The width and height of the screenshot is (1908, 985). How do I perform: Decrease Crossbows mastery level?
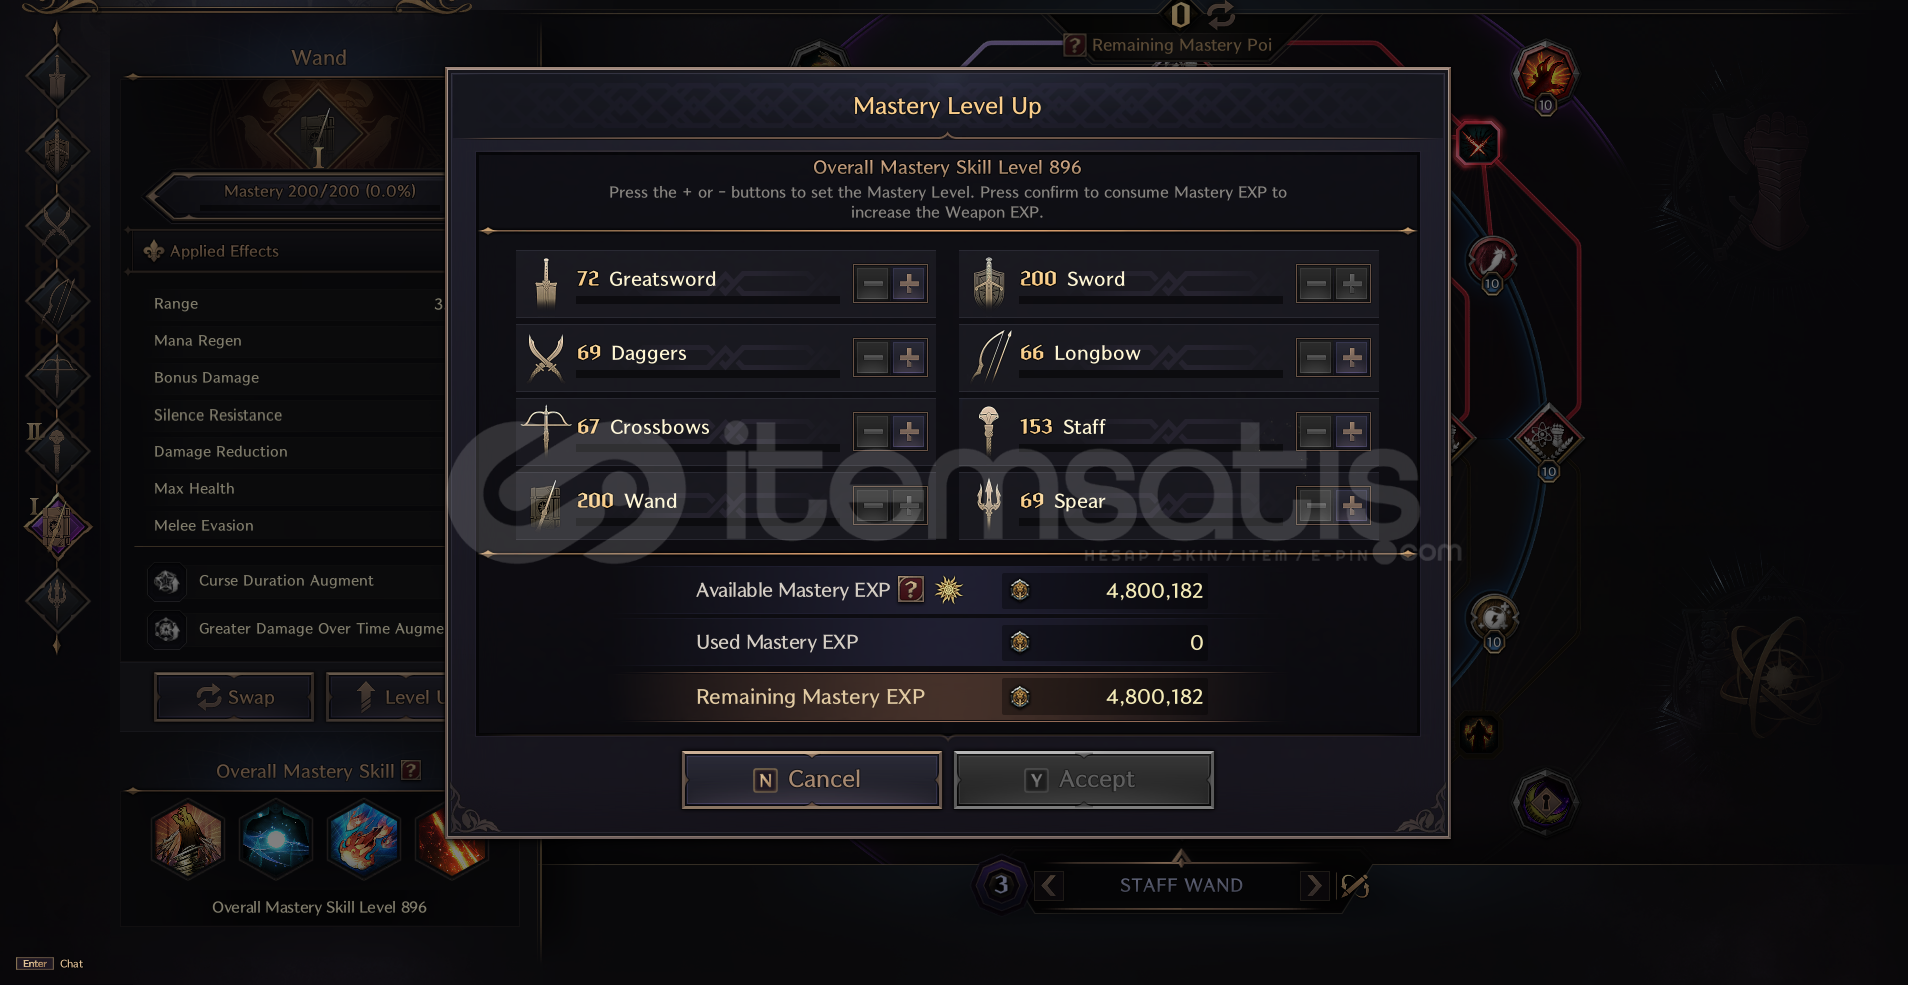click(873, 432)
